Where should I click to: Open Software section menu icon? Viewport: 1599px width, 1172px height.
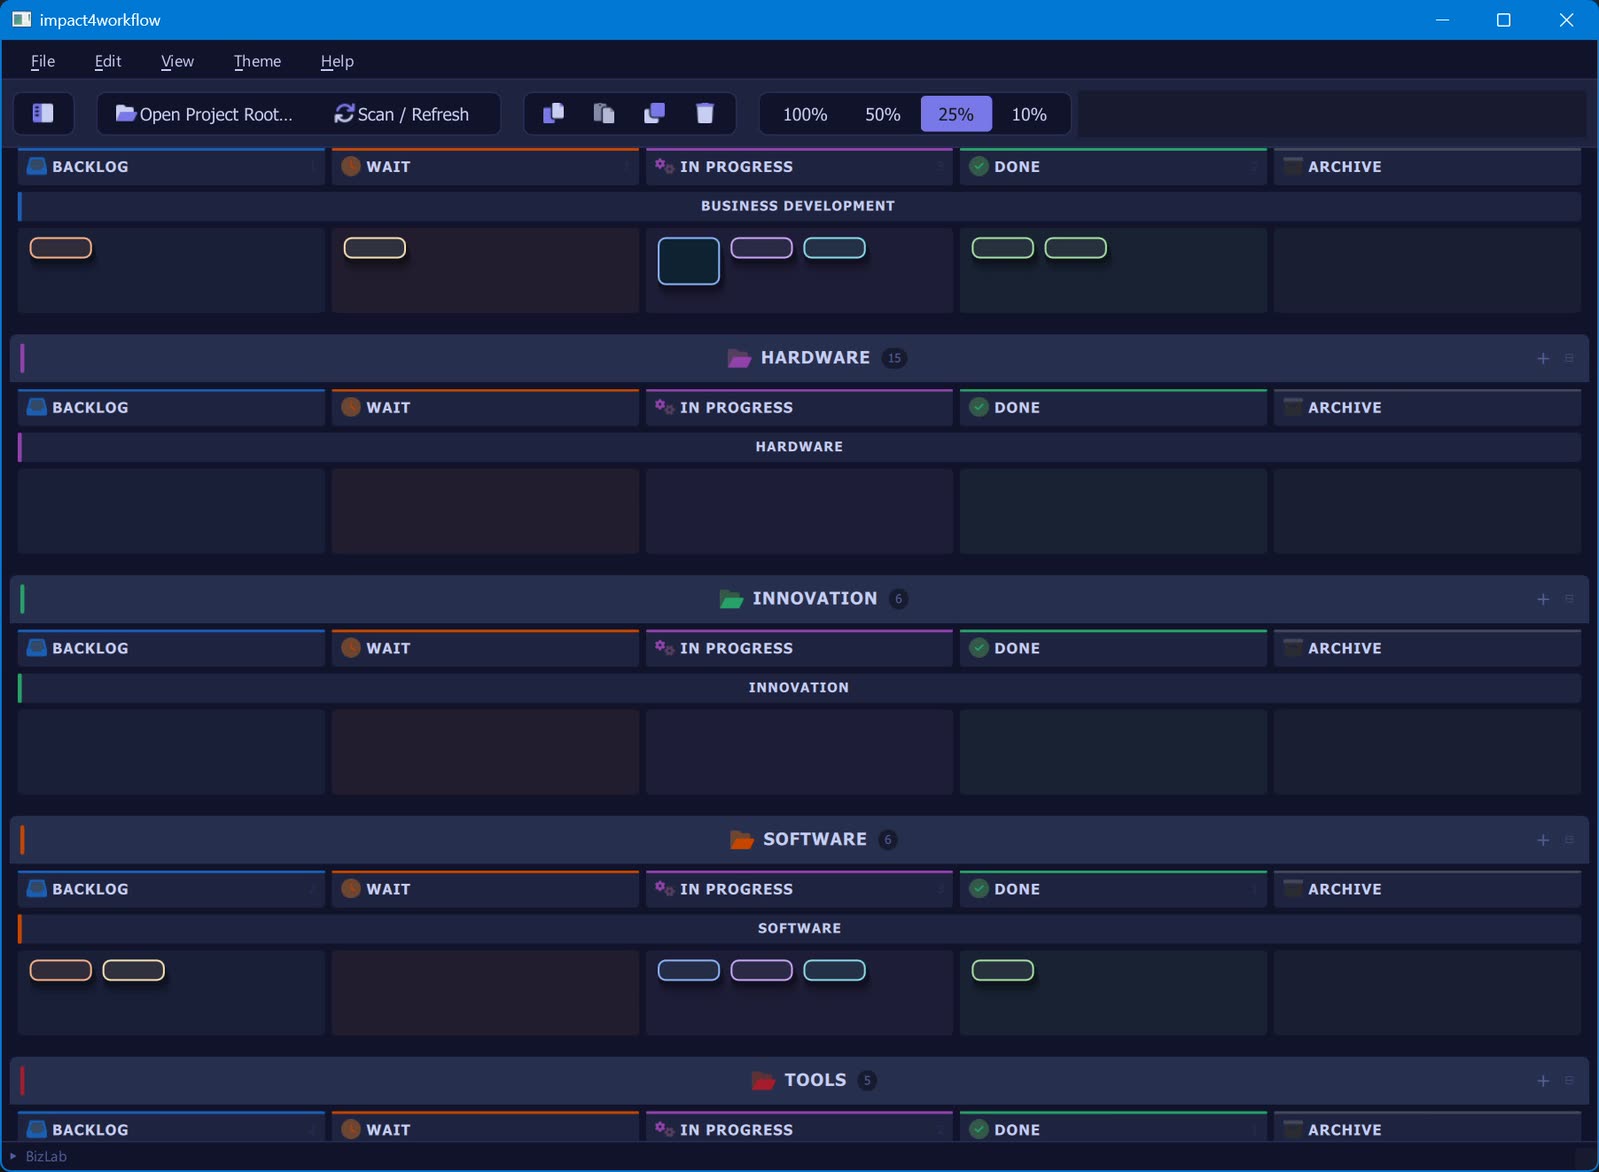tap(1569, 839)
